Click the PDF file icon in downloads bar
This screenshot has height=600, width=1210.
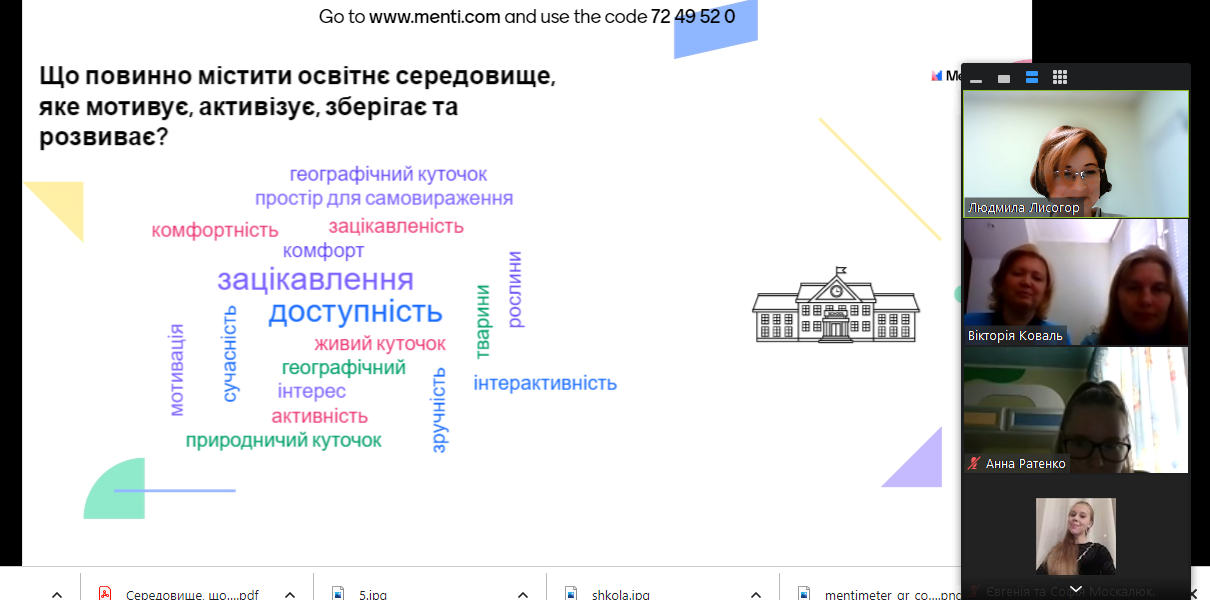(105, 594)
